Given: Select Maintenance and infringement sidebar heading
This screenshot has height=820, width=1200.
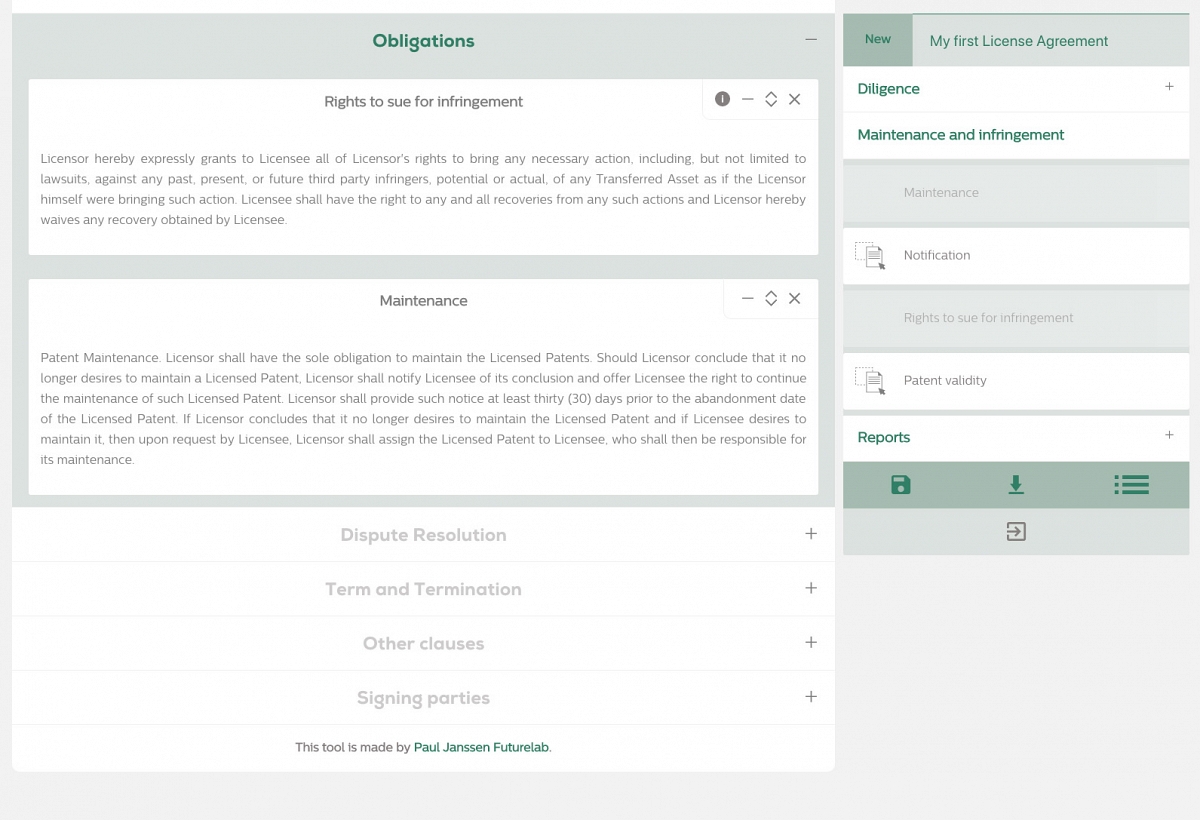Looking at the screenshot, I should click(961, 135).
